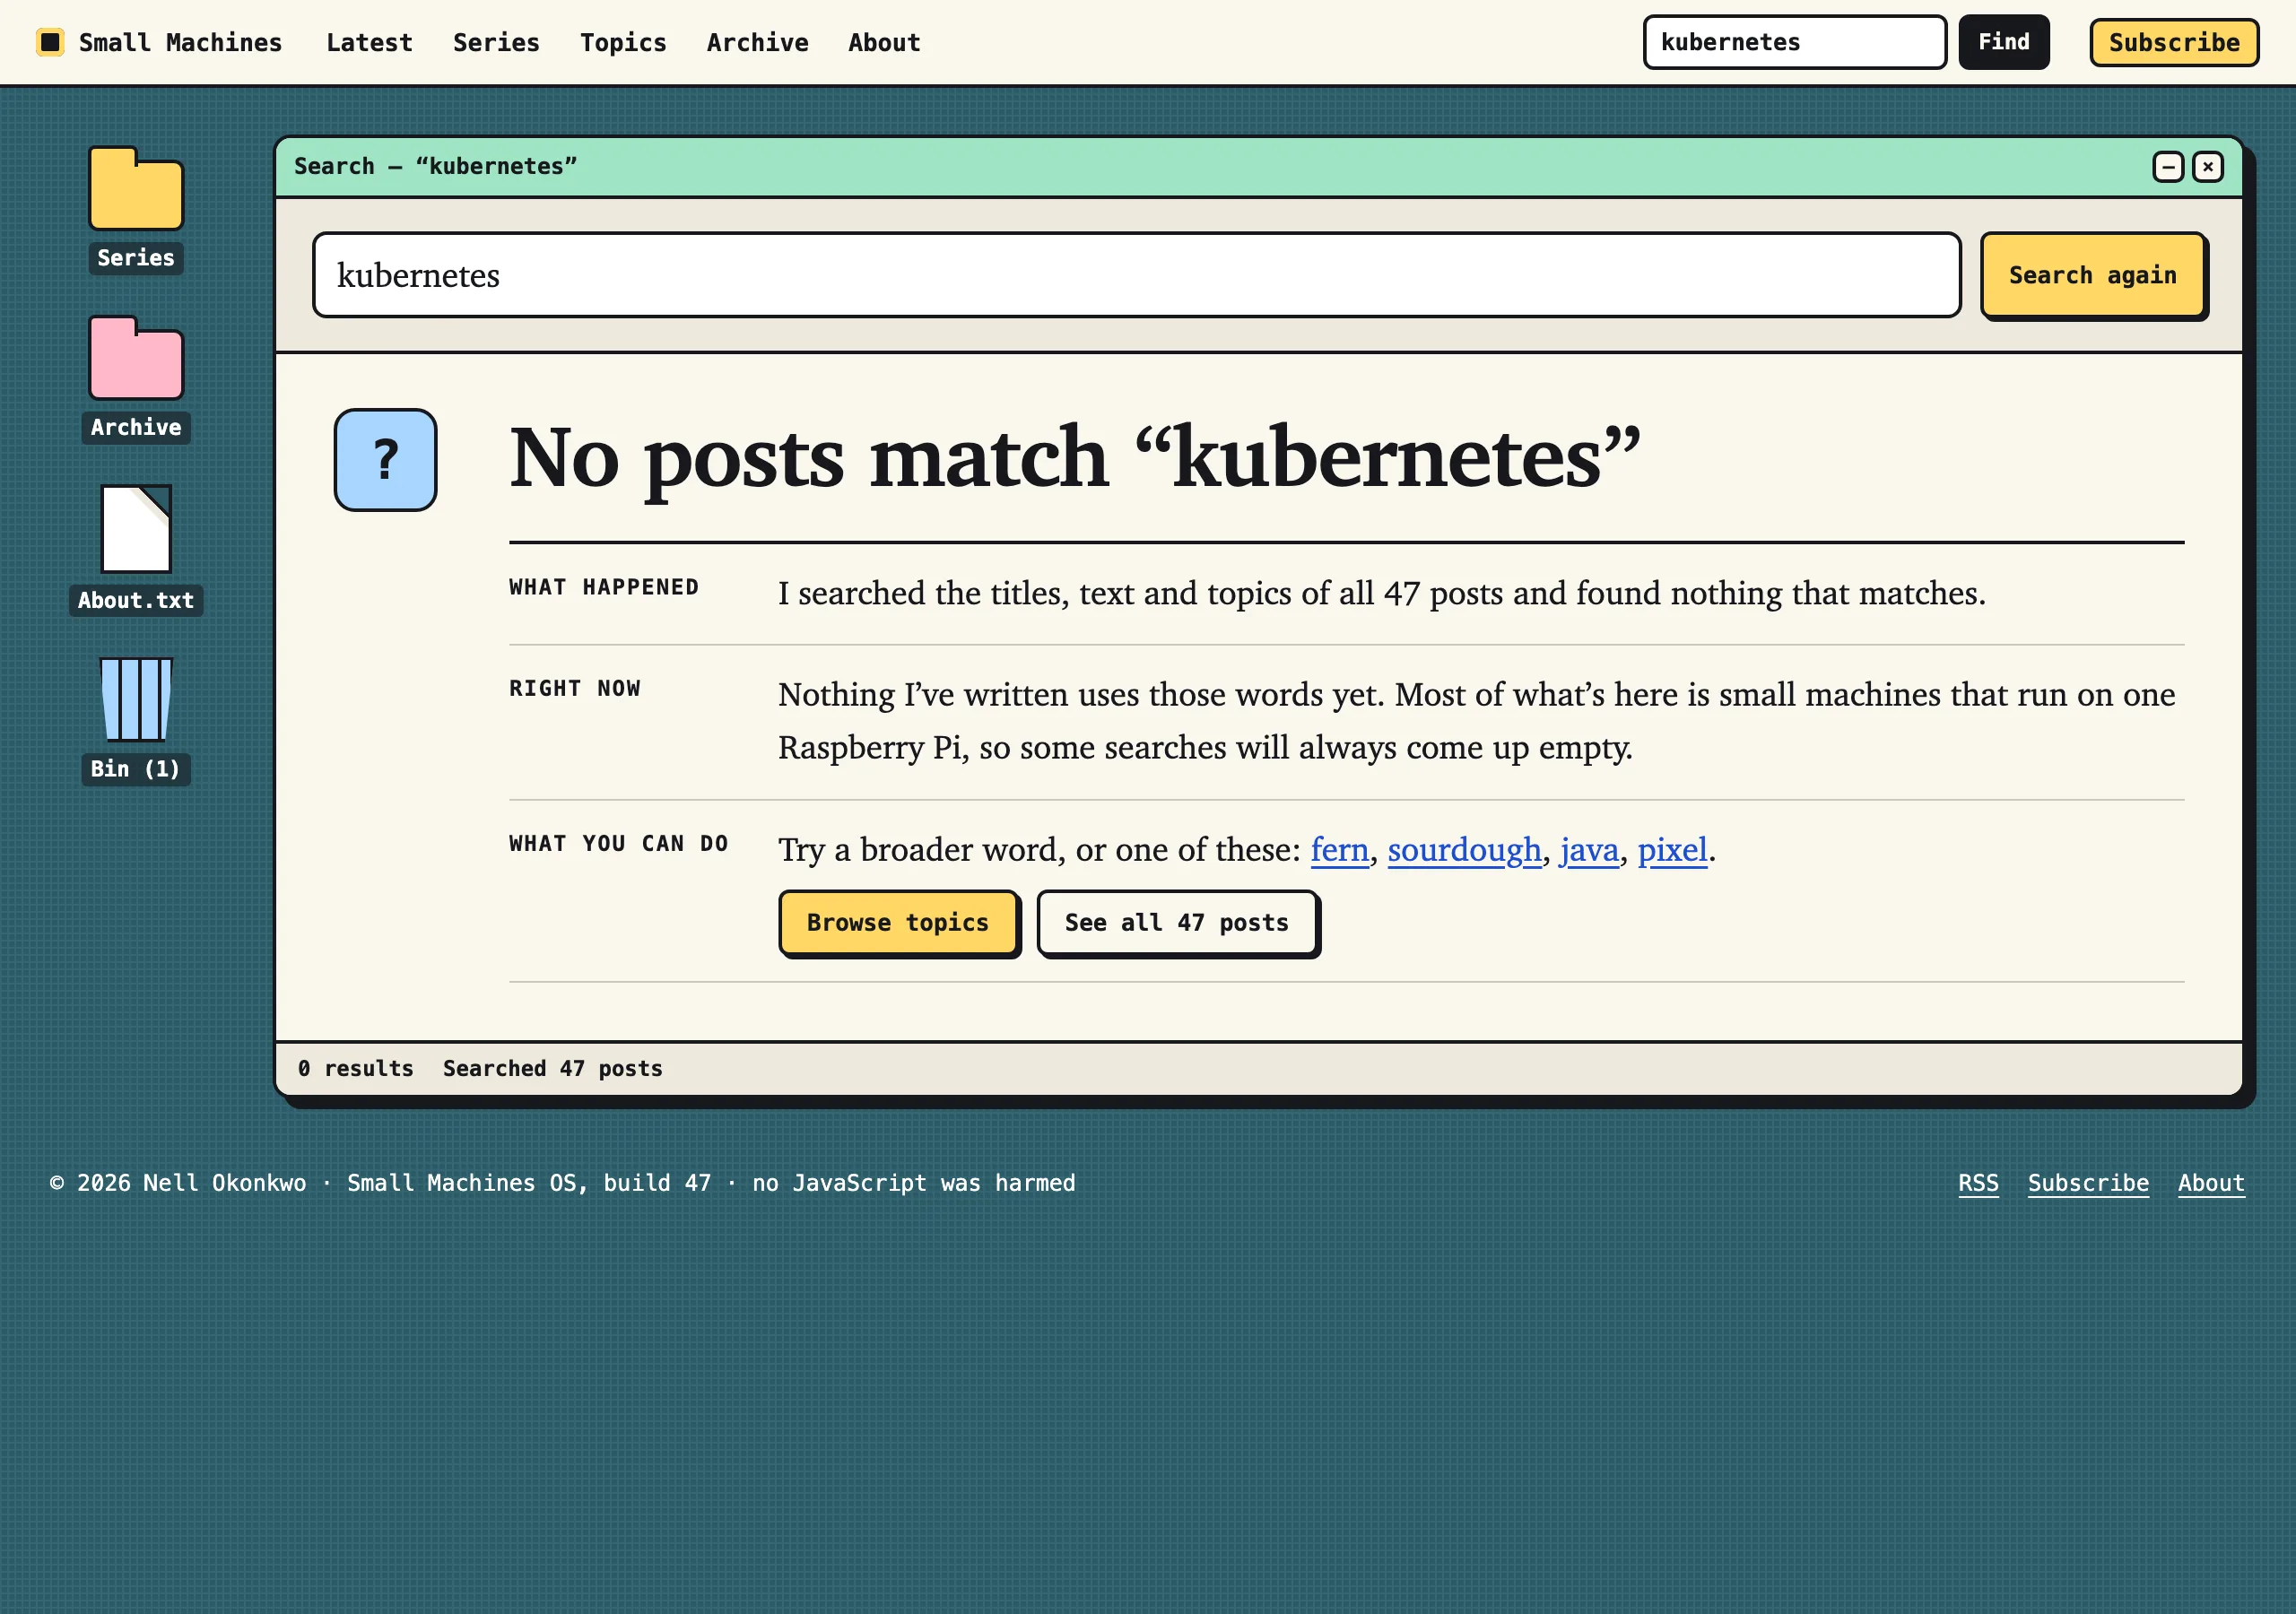Focus the large kubernetes search box

tap(1136, 275)
